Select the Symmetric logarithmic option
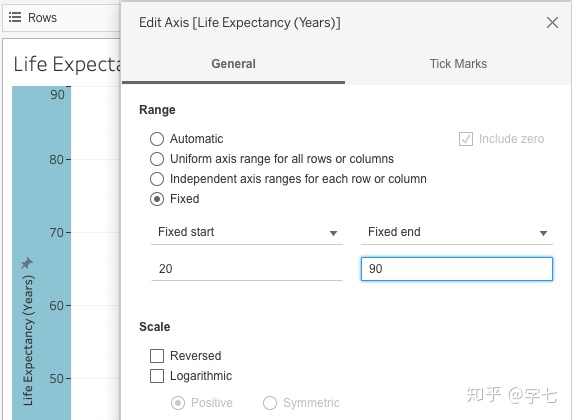Image resolution: width=572 pixels, height=420 pixels. tap(270, 403)
